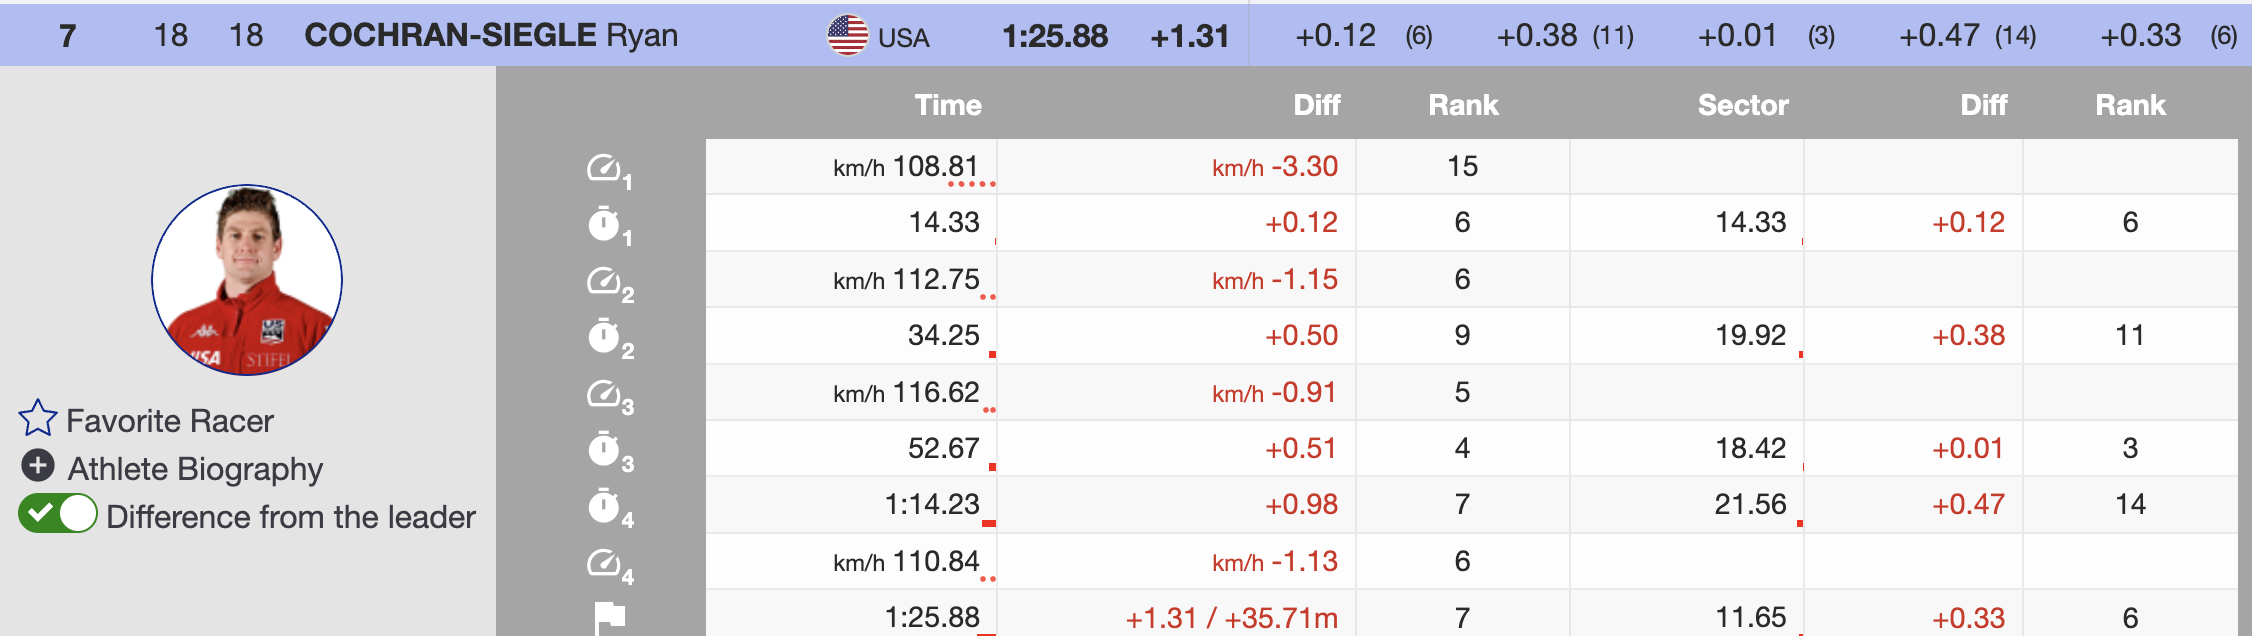Image resolution: width=2252 pixels, height=636 pixels.
Task: Click the finish flag icon
Action: coord(609,617)
